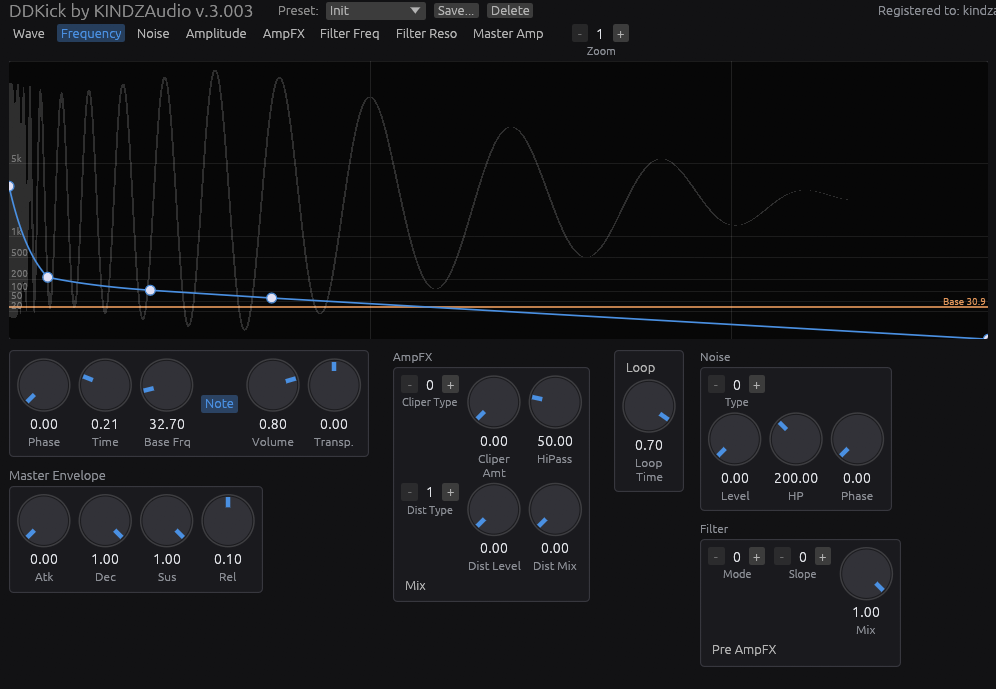Screen dimensions: 996x689
Task: Increment the Cliper Type plus button
Action: (x=450, y=385)
